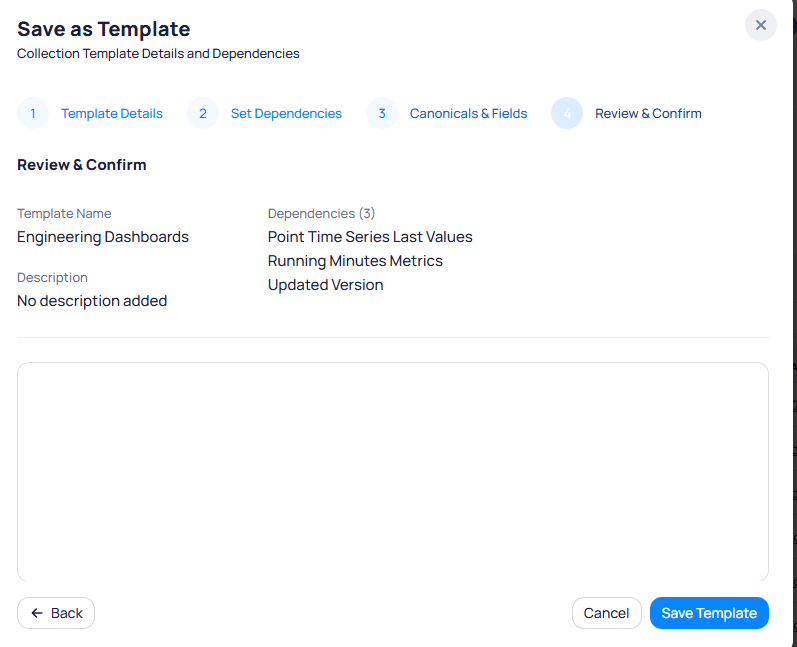The height and width of the screenshot is (647, 797).
Task: Close the Save as Template dialog
Action: [x=760, y=25]
